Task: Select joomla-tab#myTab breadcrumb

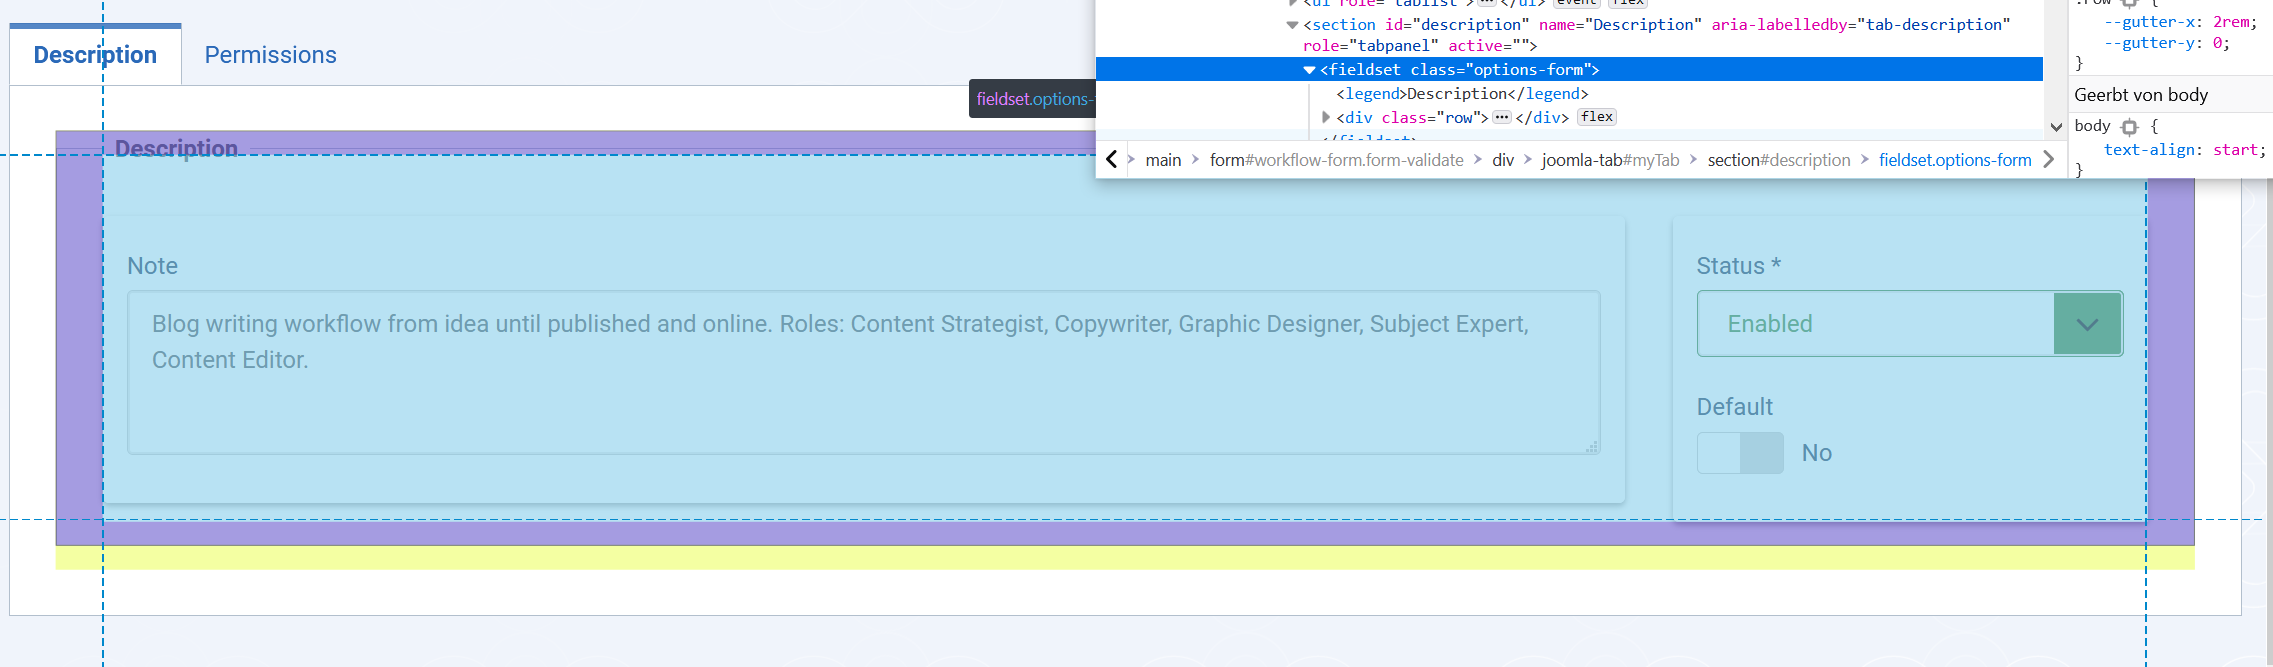Action: point(1610,160)
